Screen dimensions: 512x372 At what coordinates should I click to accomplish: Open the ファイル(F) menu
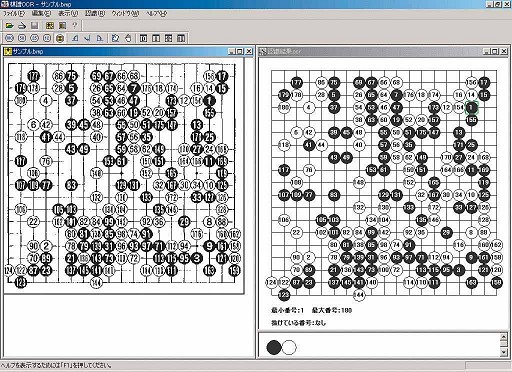(14, 14)
